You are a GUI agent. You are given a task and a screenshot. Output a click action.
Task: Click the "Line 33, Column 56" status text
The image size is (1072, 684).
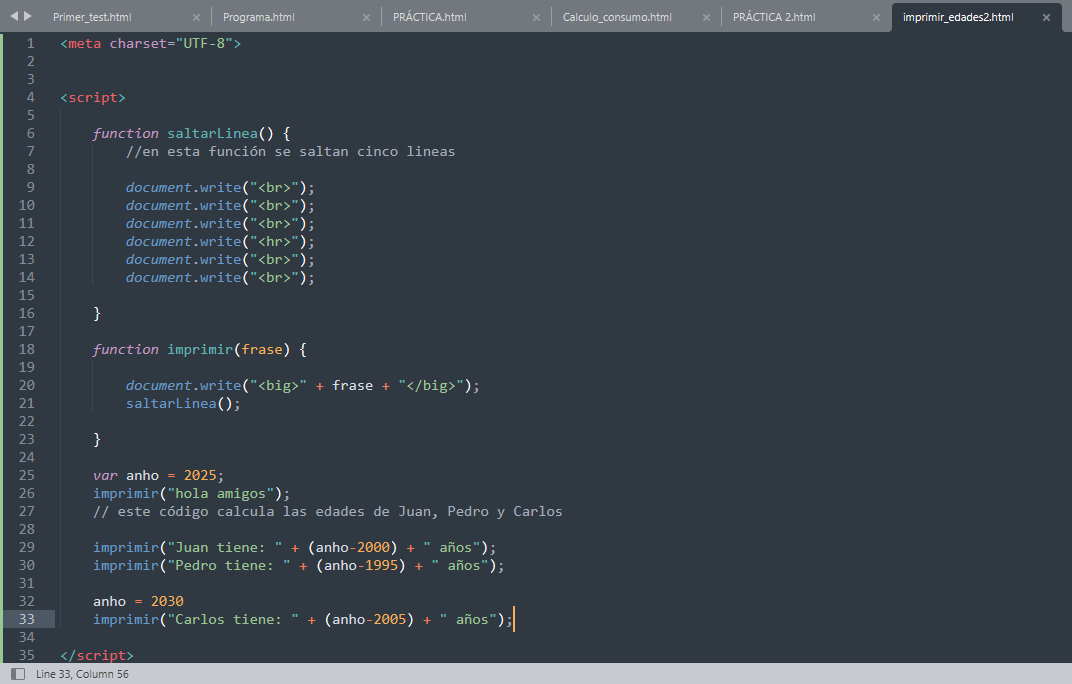(82, 674)
